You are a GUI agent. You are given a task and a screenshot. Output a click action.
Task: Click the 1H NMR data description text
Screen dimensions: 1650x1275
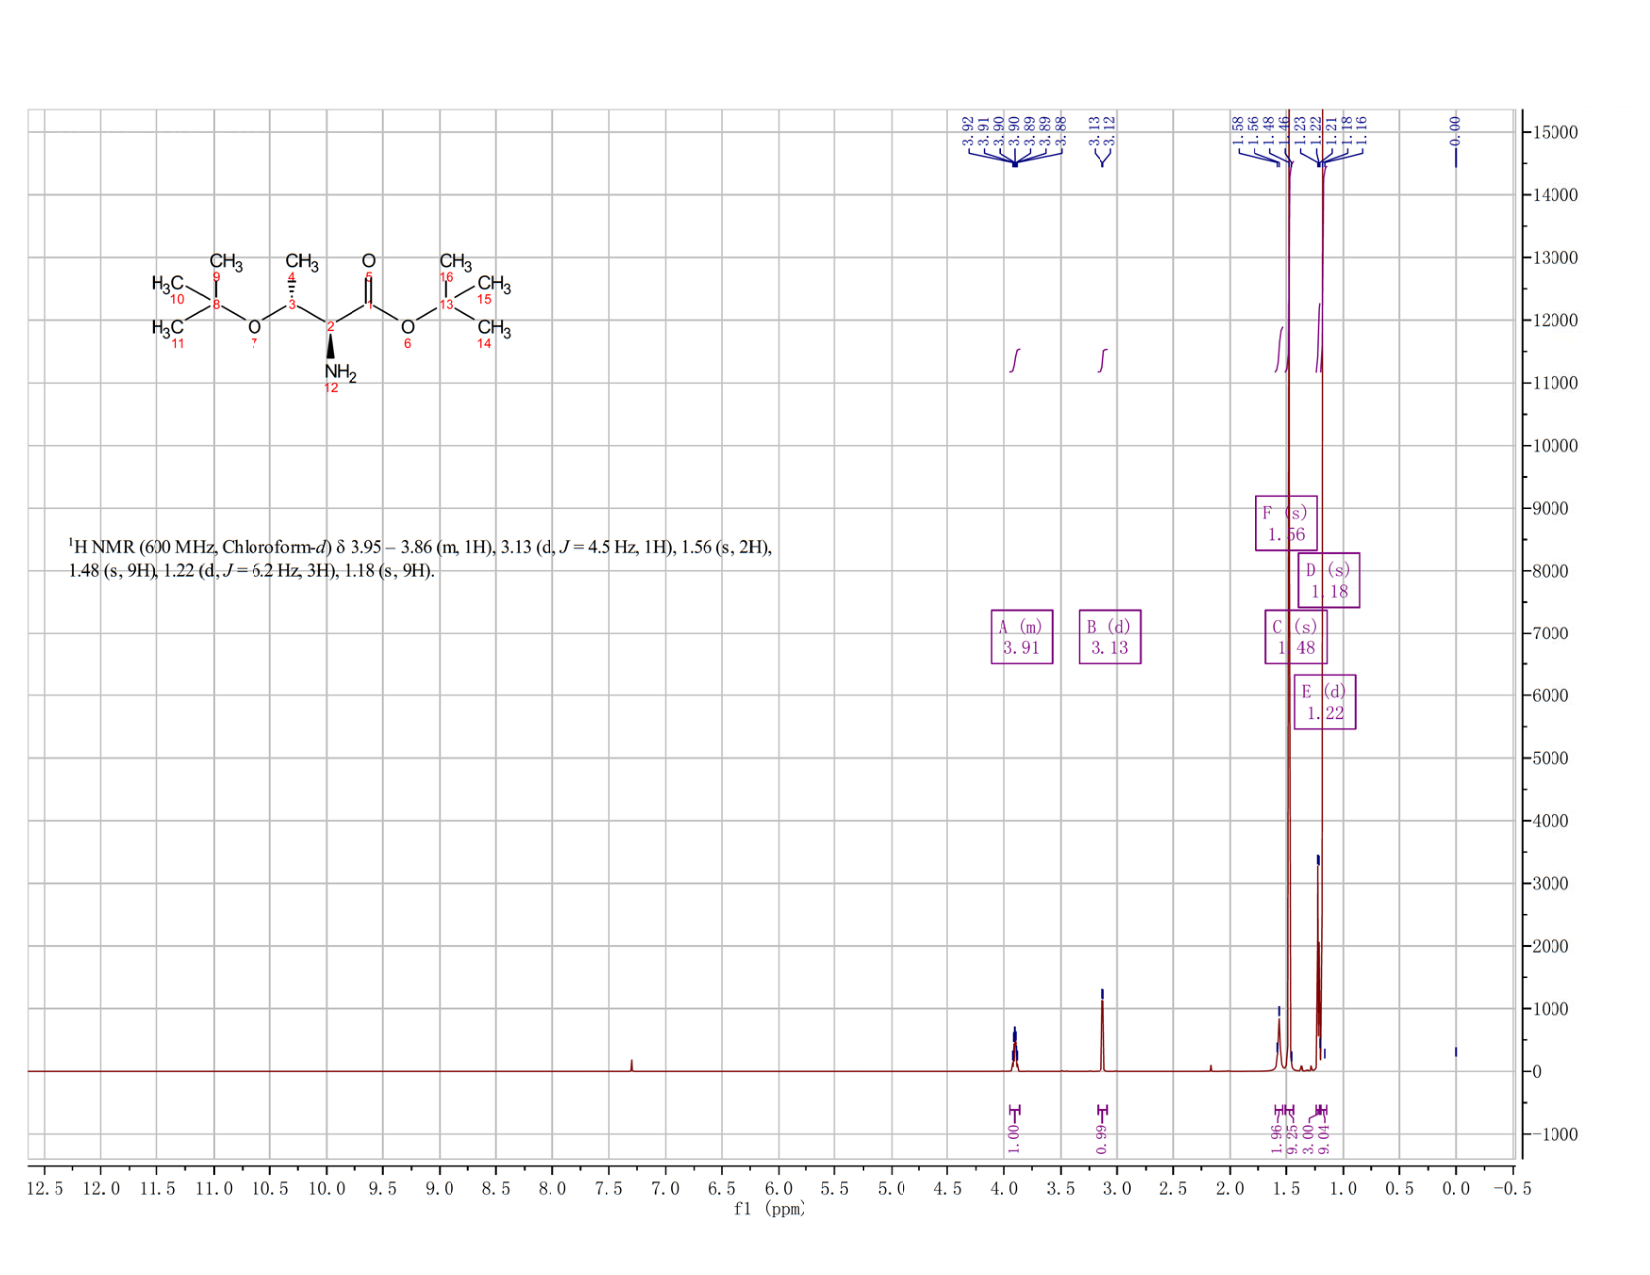point(420,559)
